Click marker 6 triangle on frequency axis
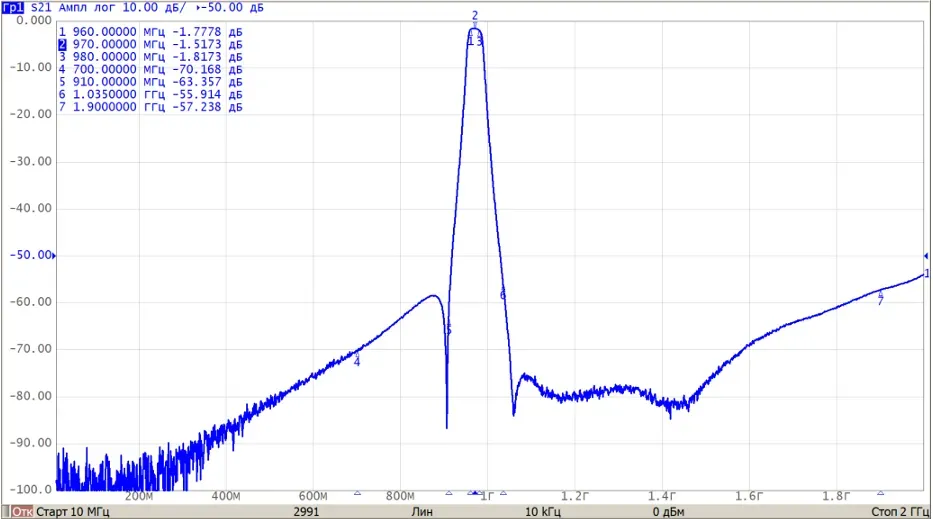Screen dimensions: 933x519 [503, 493]
